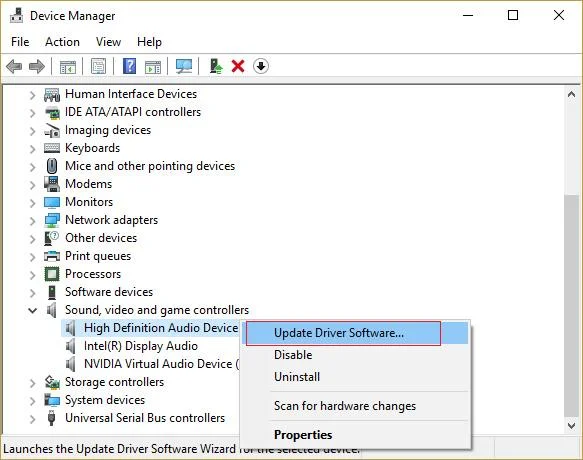The width and height of the screenshot is (583, 460).
Task: Click the Forward arrow toolbar icon
Action: click(x=36, y=67)
